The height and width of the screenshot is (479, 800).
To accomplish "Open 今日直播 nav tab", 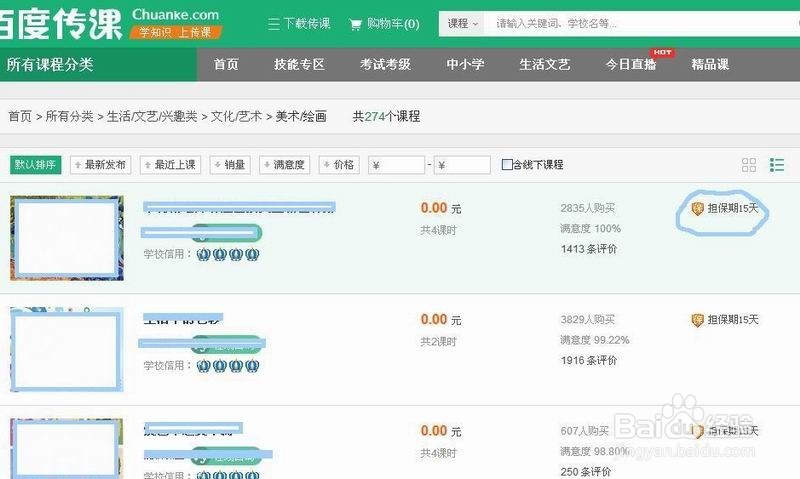I will [x=631, y=64].
